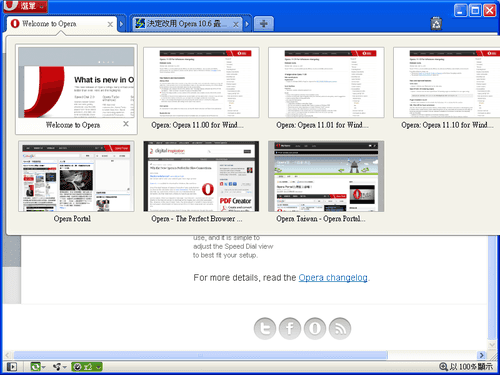Expand the Opera Link sync dropdown
500x375 pixels.
pos(44,367)
